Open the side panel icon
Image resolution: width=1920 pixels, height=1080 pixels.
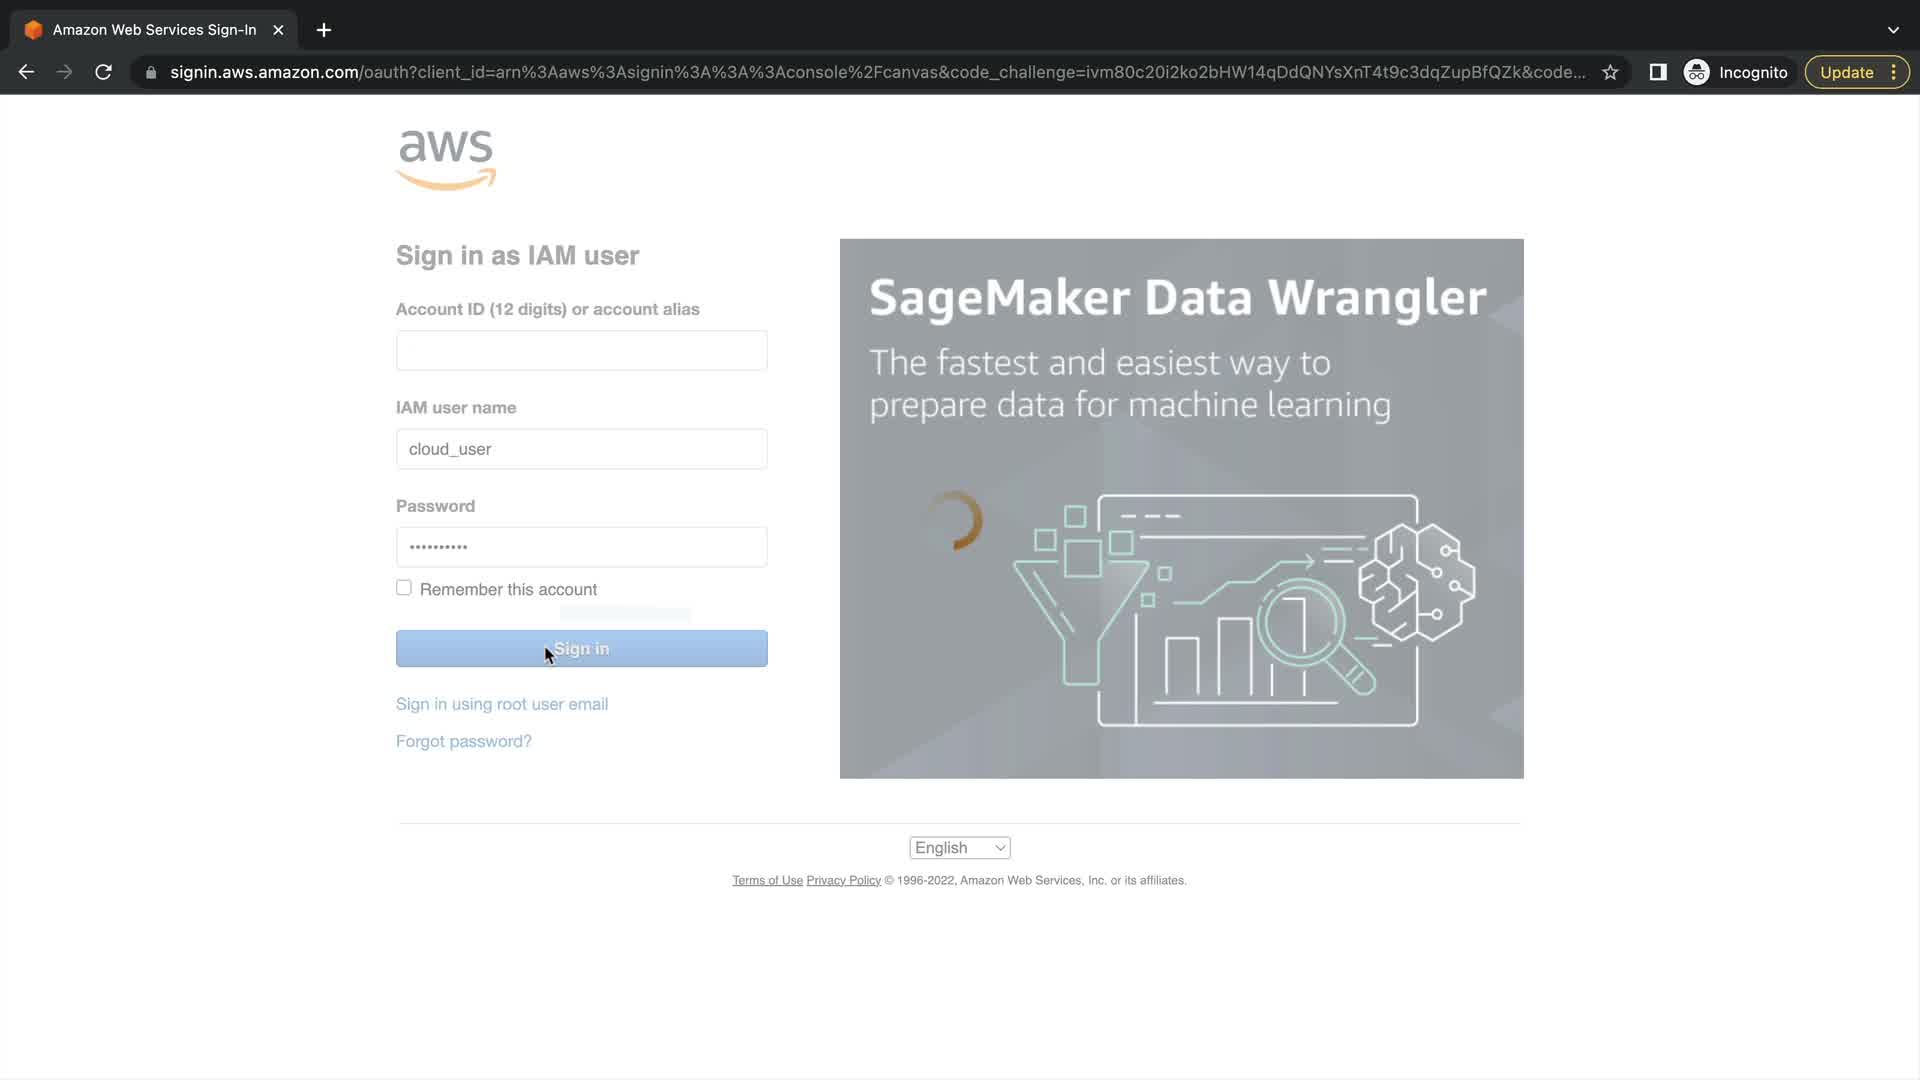pyautogui.click(x=1657, y=72)
